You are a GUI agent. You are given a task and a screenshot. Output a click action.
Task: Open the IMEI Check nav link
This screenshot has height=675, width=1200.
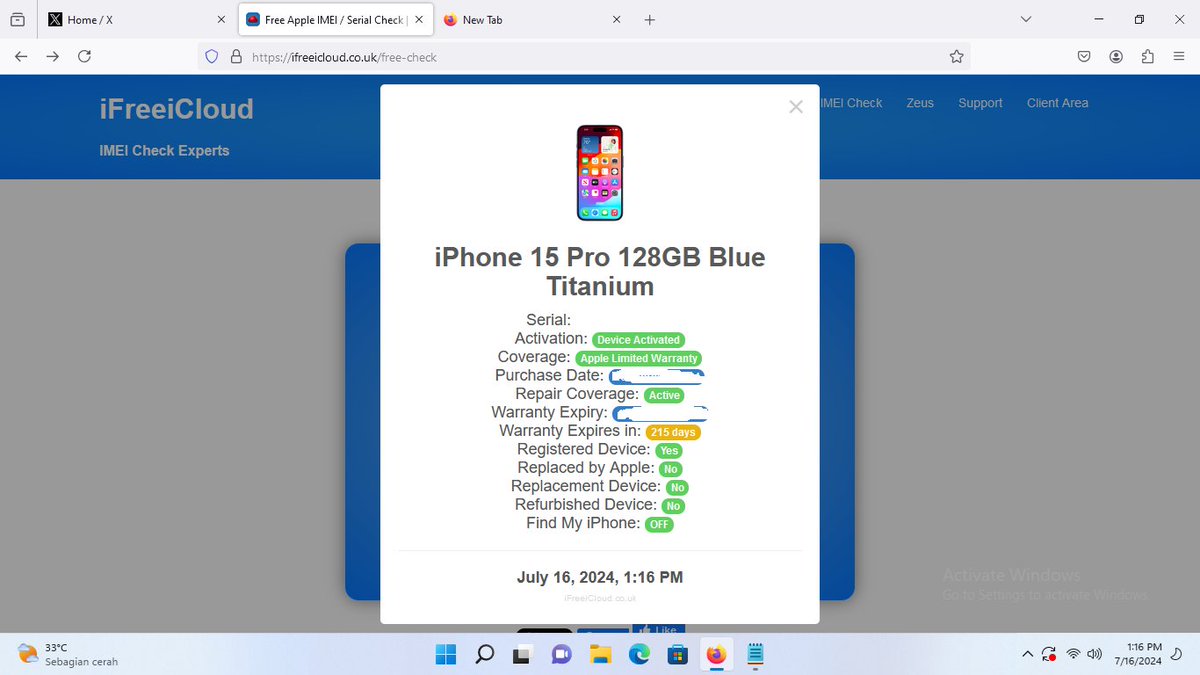pyautogui.click(x=851, y=103)
